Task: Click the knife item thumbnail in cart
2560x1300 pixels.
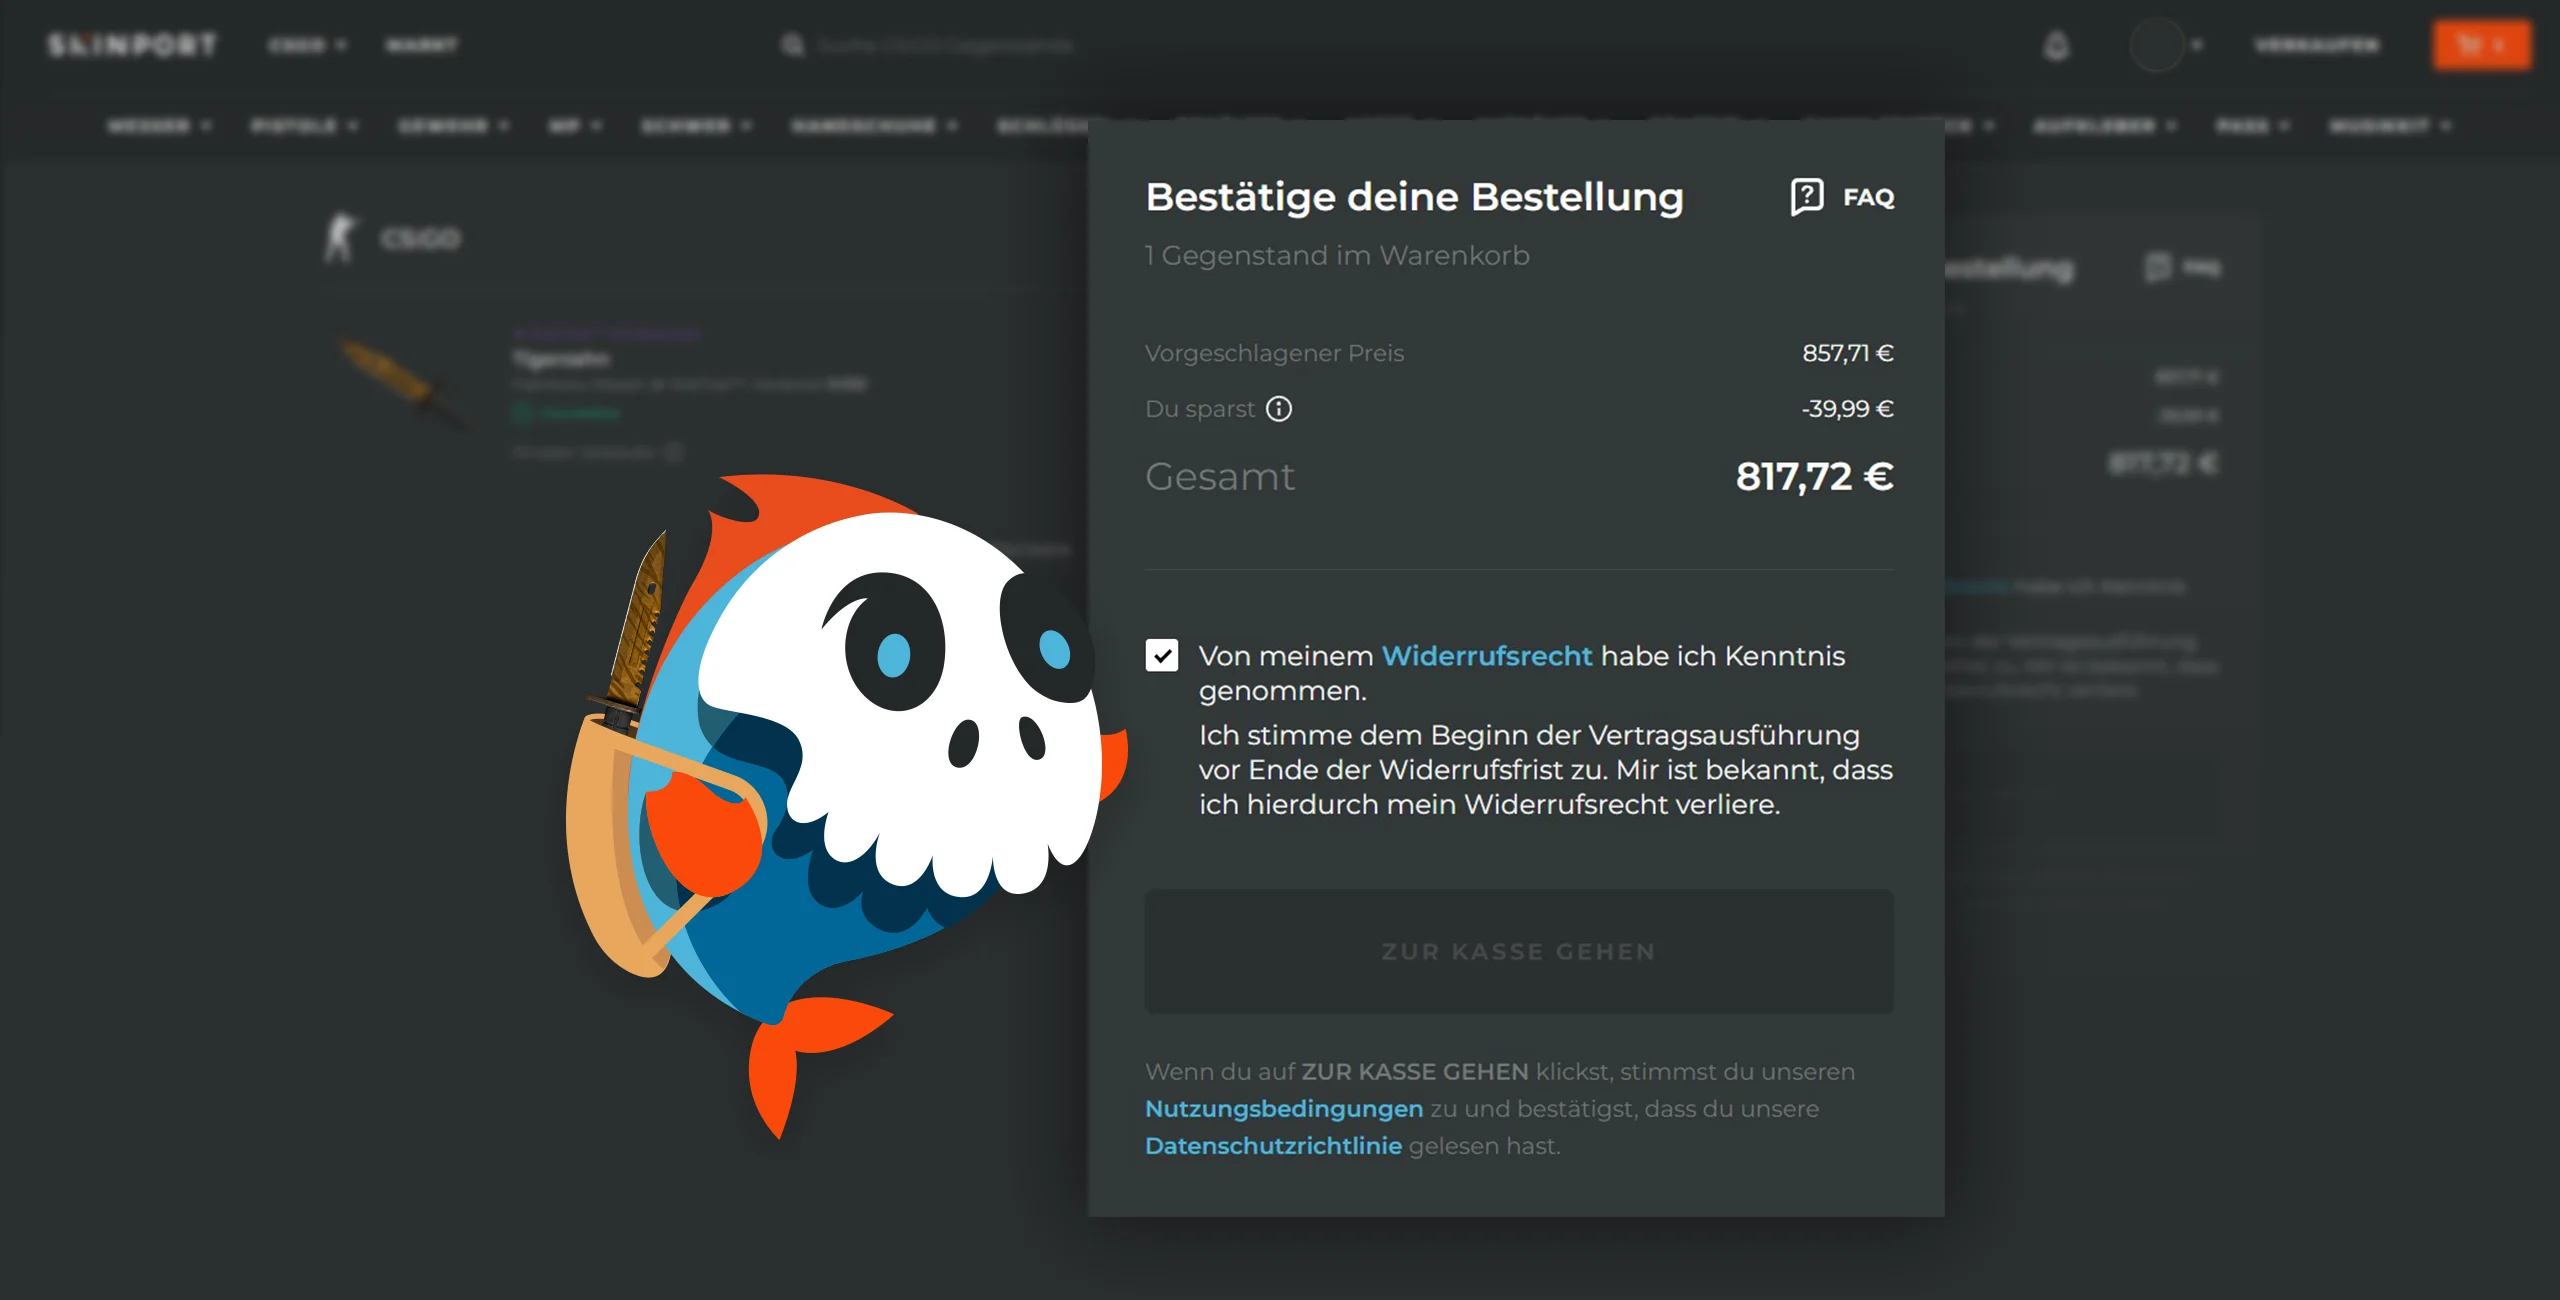Action: (402, 385)
